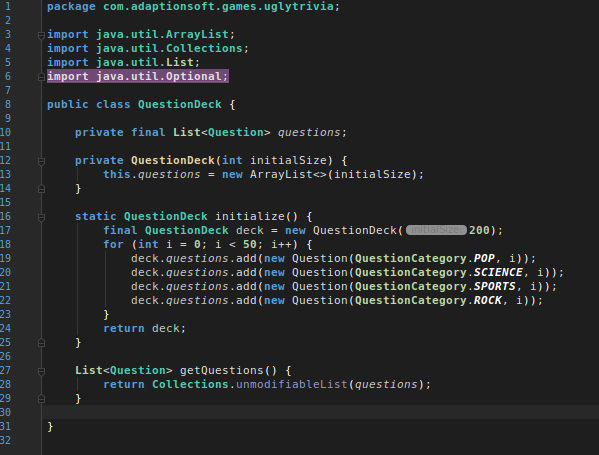Image resolution: width=599 pixels, height=455 pixels.
Task: Click the class closing brace on line 31
Action: pyautogui.click(x=50, y=426)
